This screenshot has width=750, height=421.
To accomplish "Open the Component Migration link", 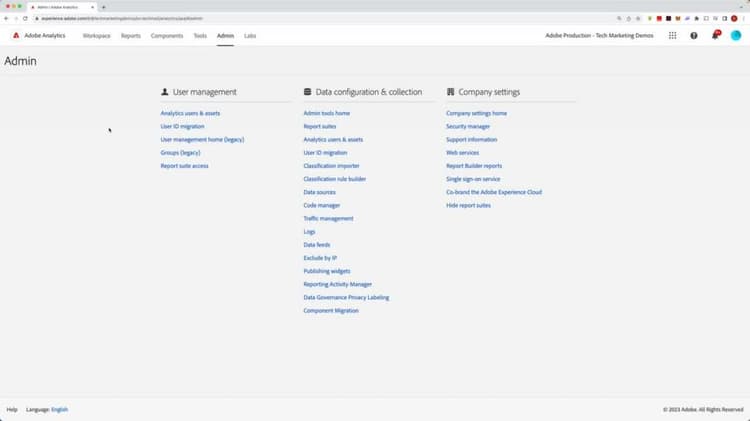I will (331, 310).
